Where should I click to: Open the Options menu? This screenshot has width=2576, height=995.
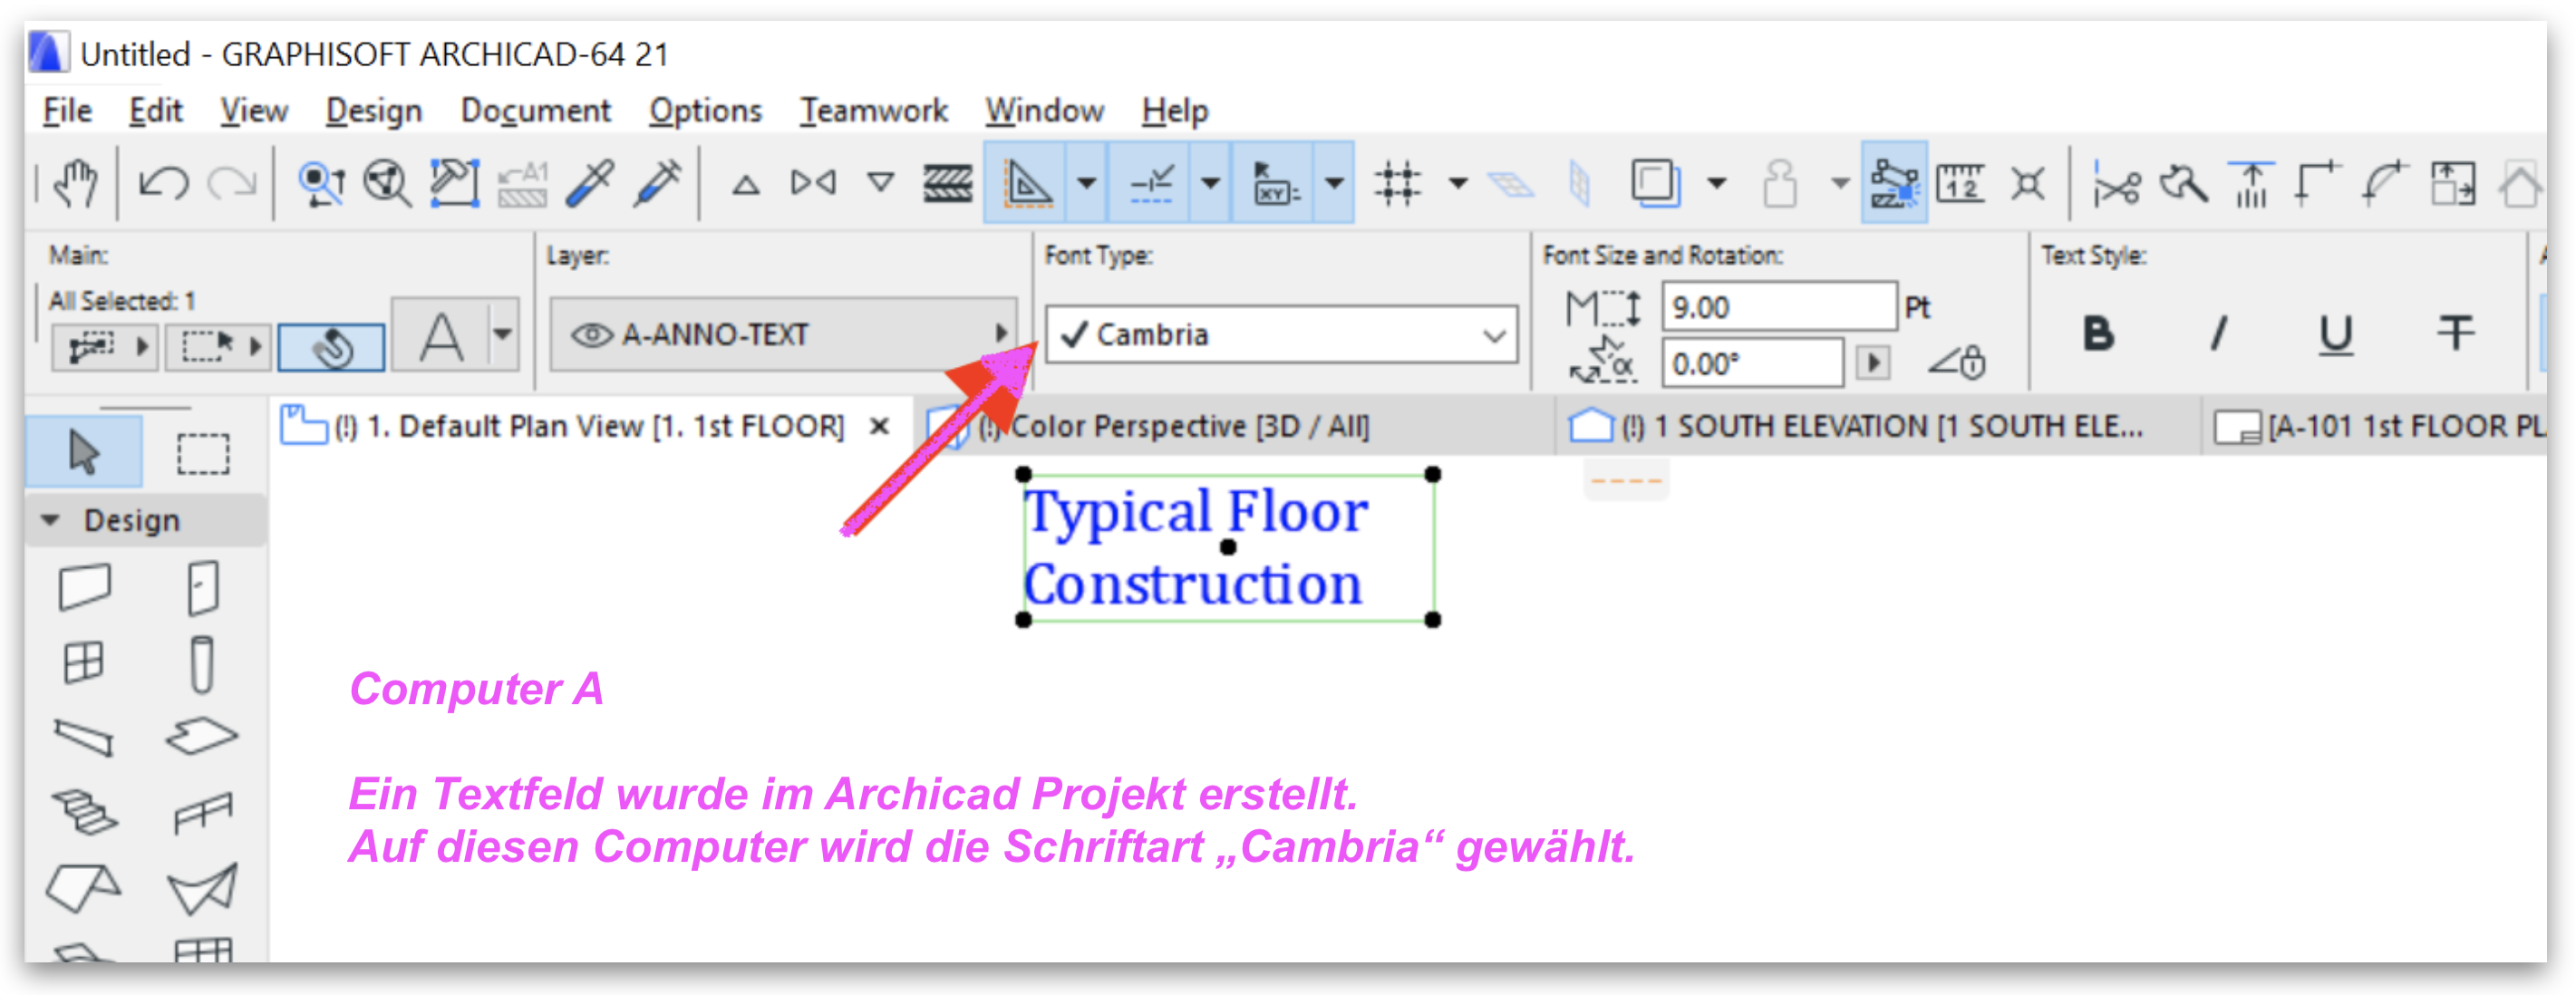pos(705,110)
